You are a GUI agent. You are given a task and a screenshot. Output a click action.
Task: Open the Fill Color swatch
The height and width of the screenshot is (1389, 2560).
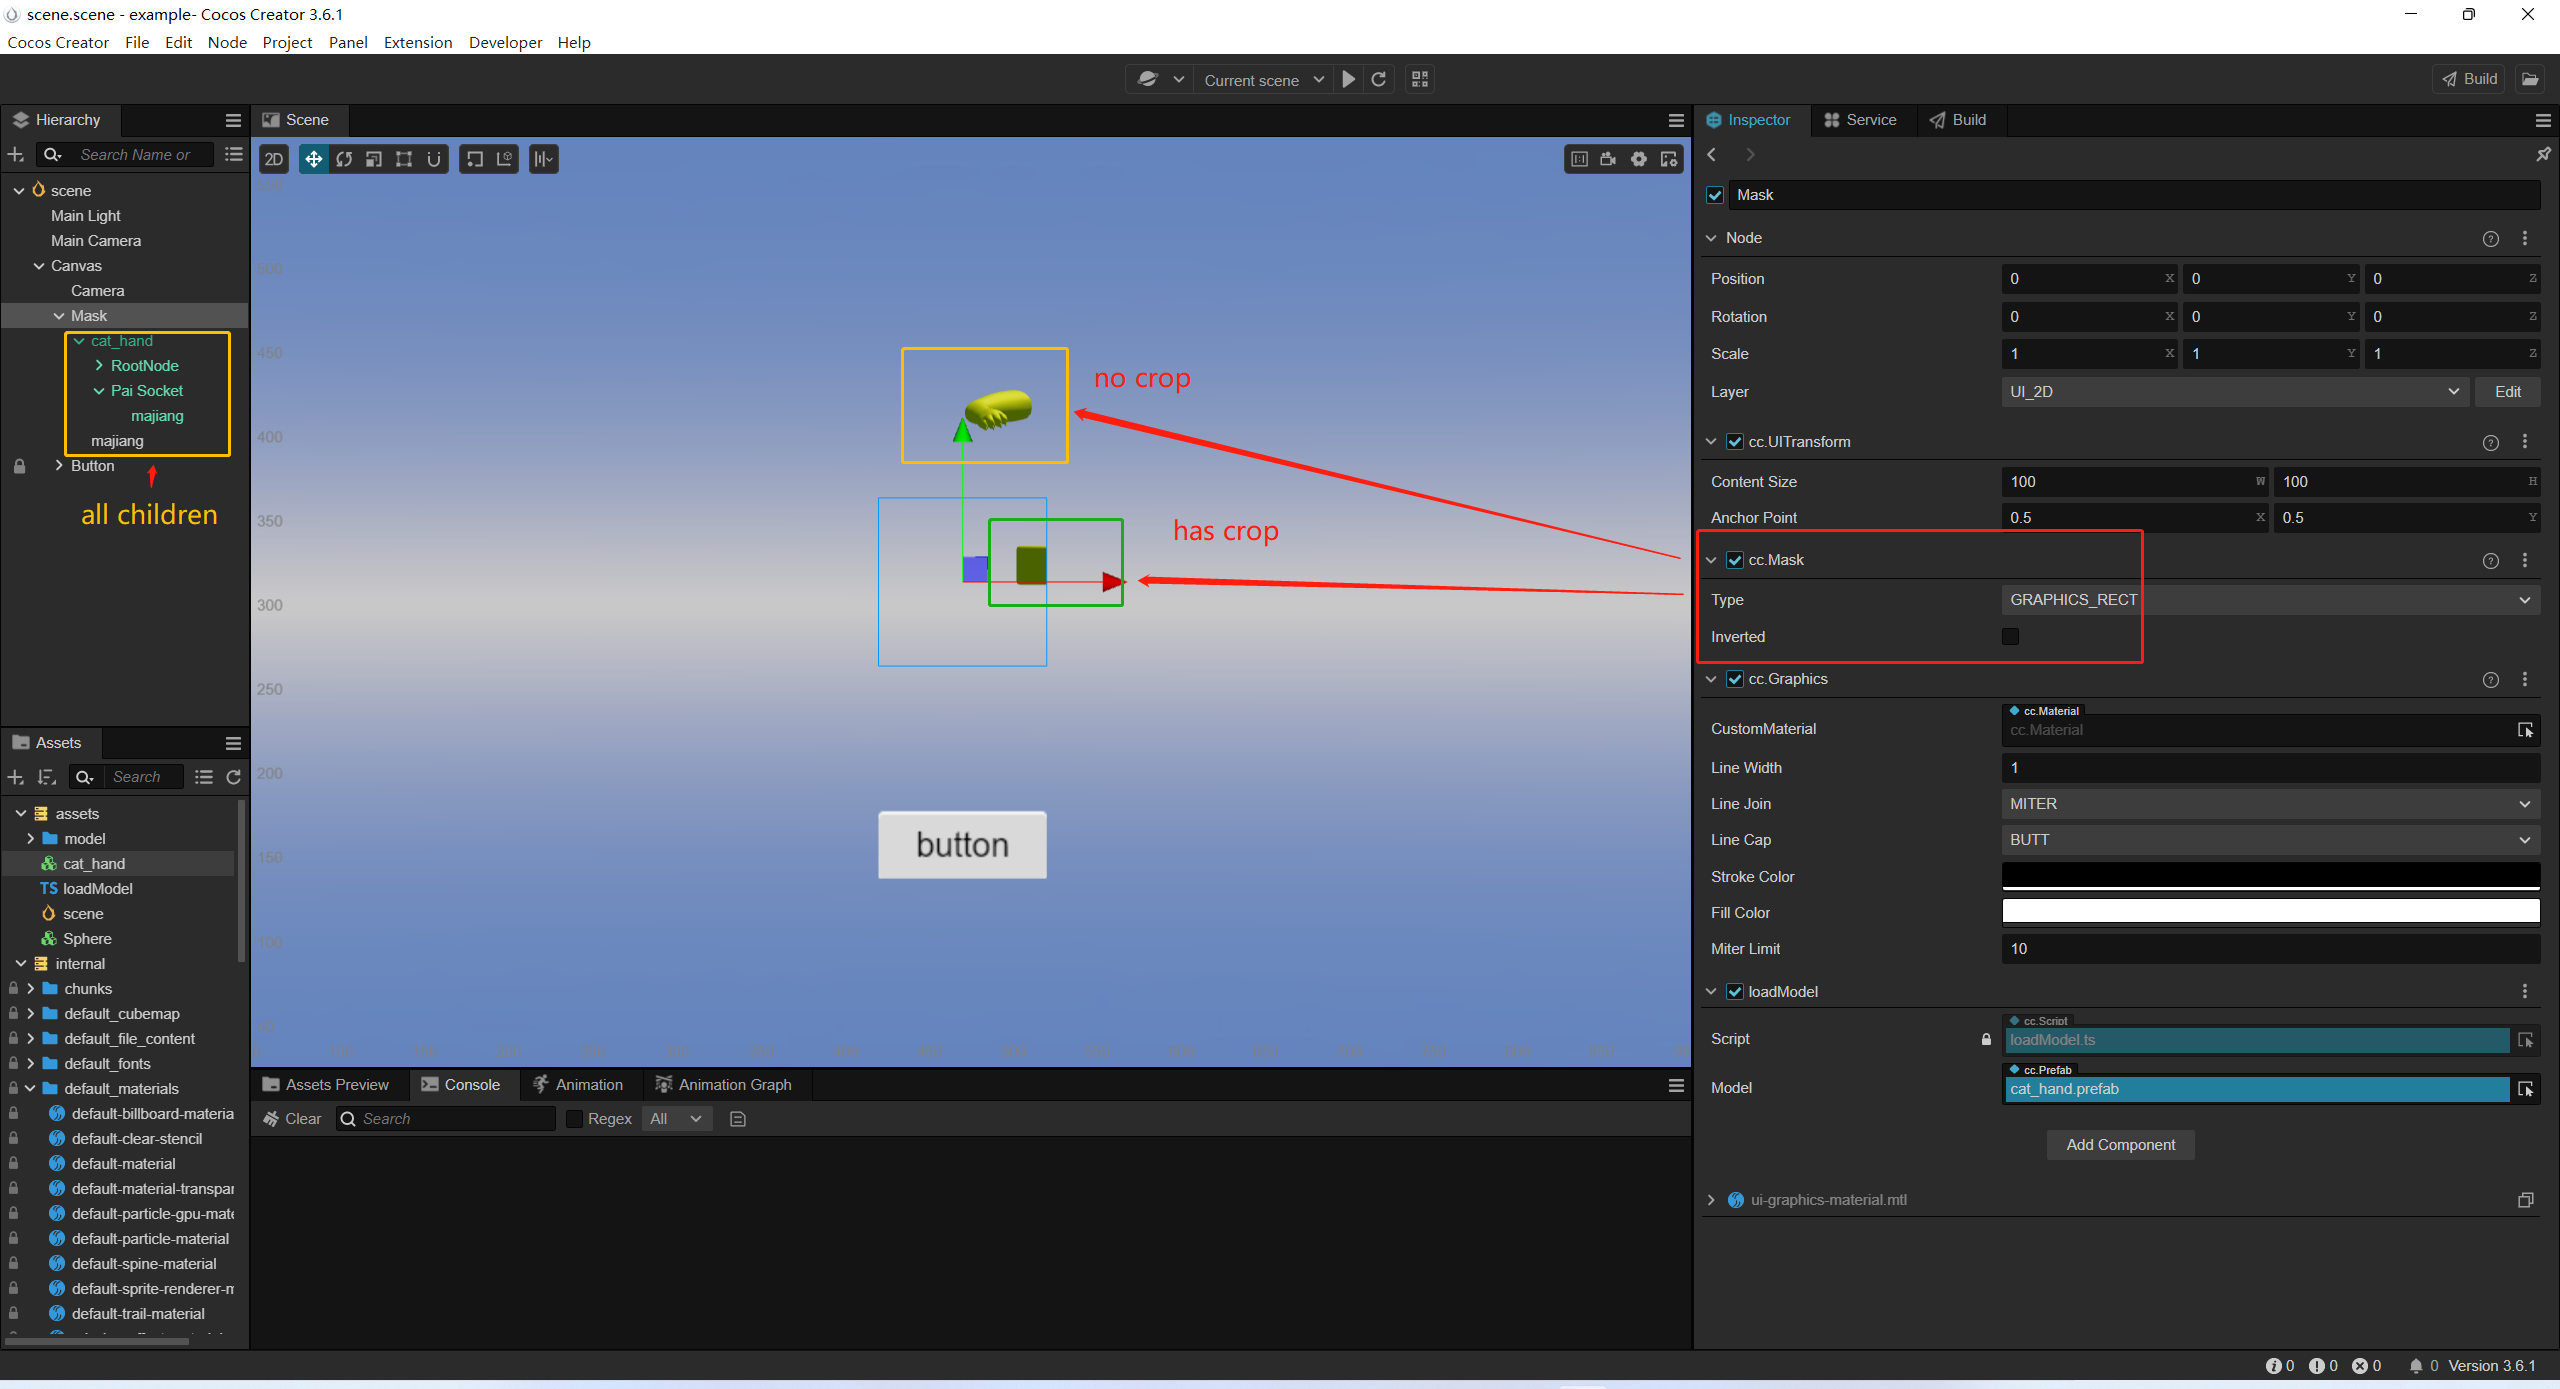pyautogui.click(x=2270, y=912)
